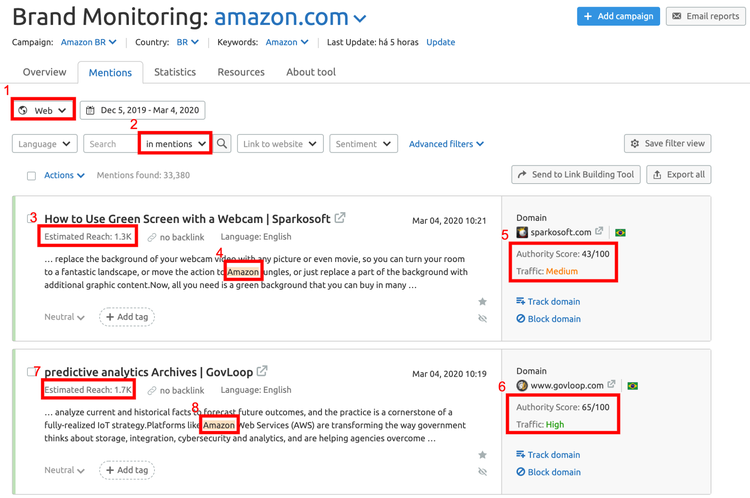Click the sparkosoft.com domain name
Viewport: 750px width, 498px height.
561,232
